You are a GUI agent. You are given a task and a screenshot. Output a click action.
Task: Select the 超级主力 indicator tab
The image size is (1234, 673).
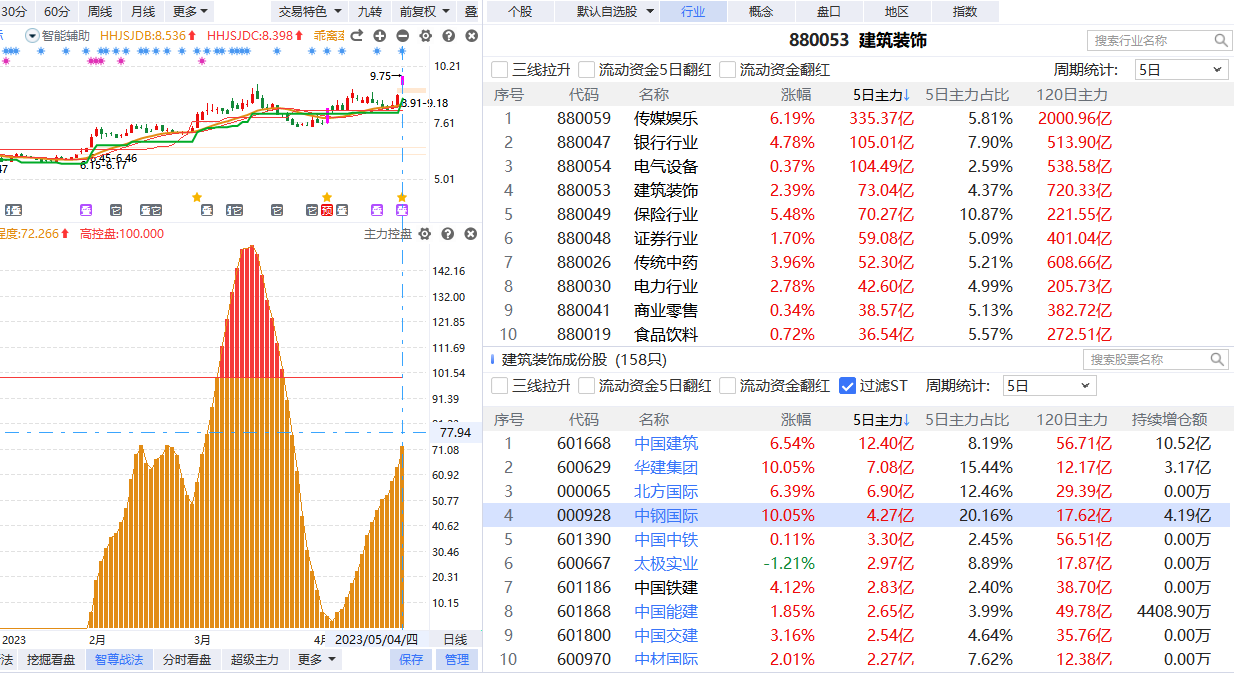point(255,660)
